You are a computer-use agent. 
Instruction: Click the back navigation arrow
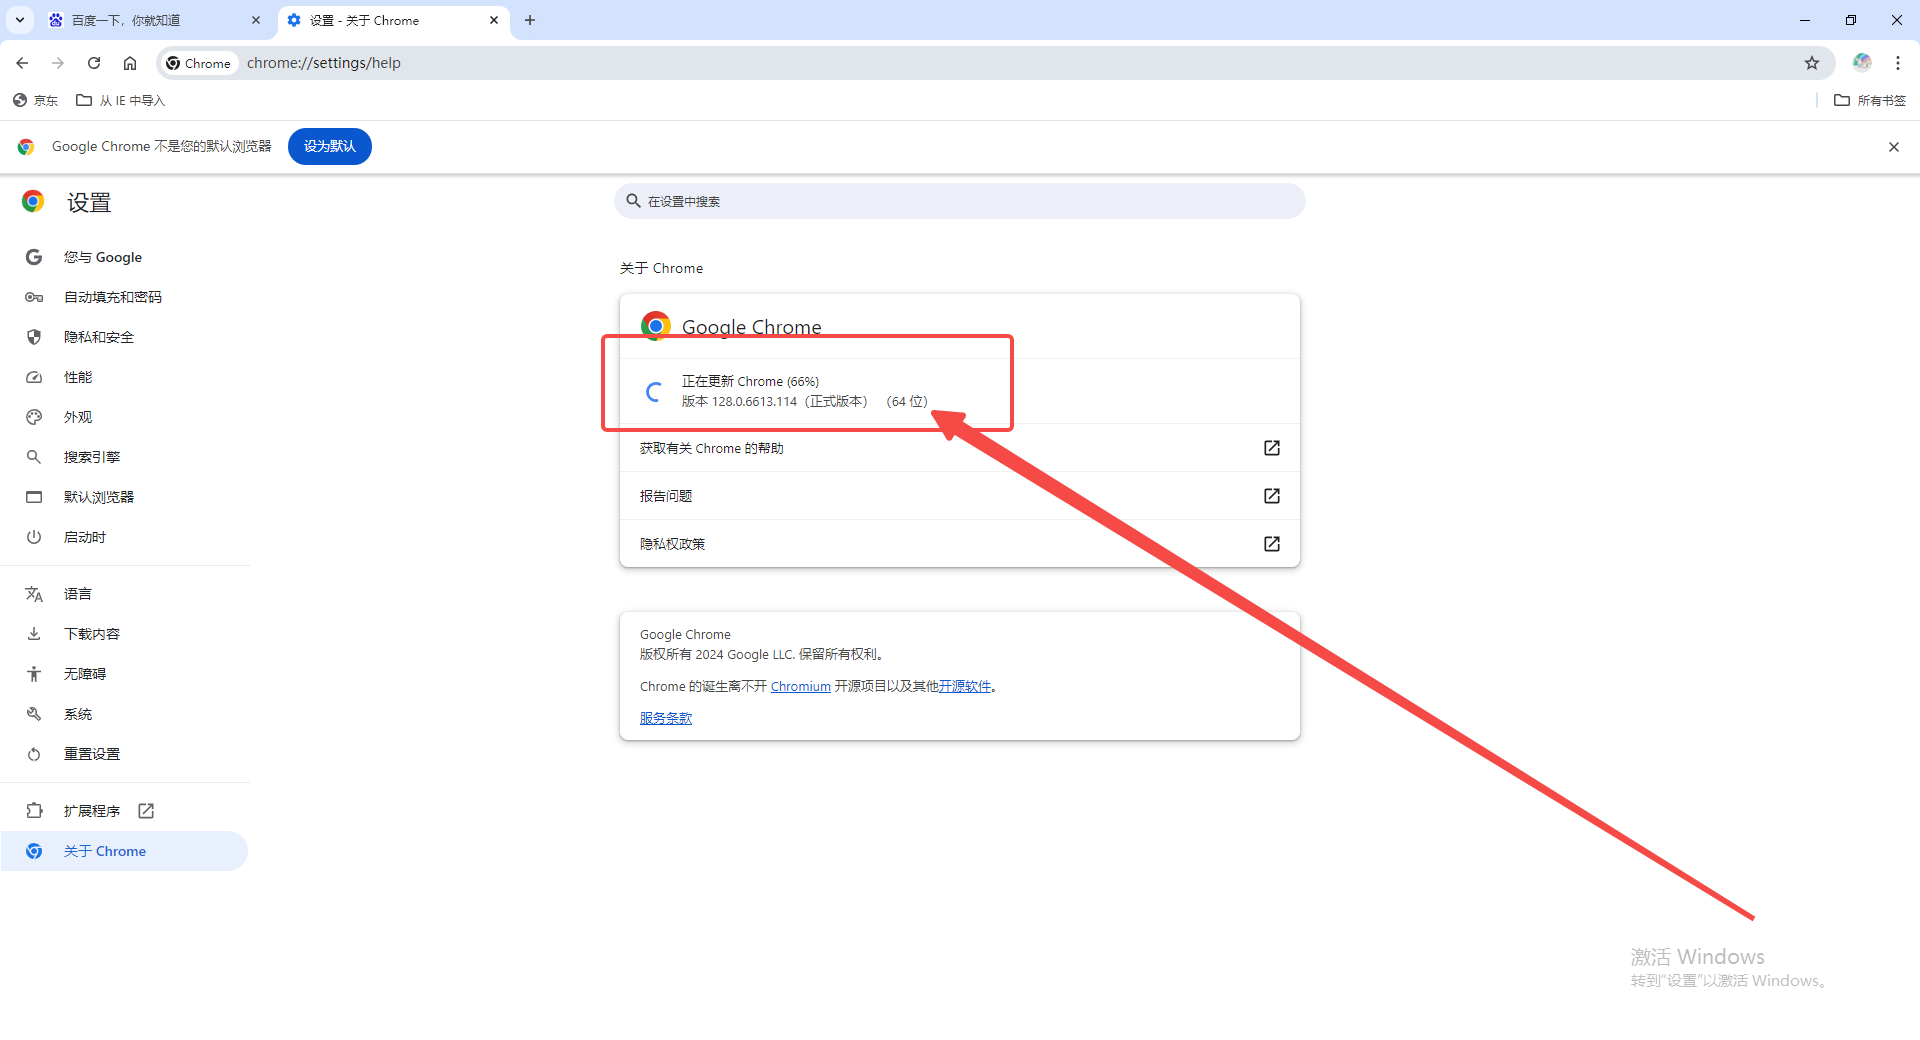(x=22, y=63)
